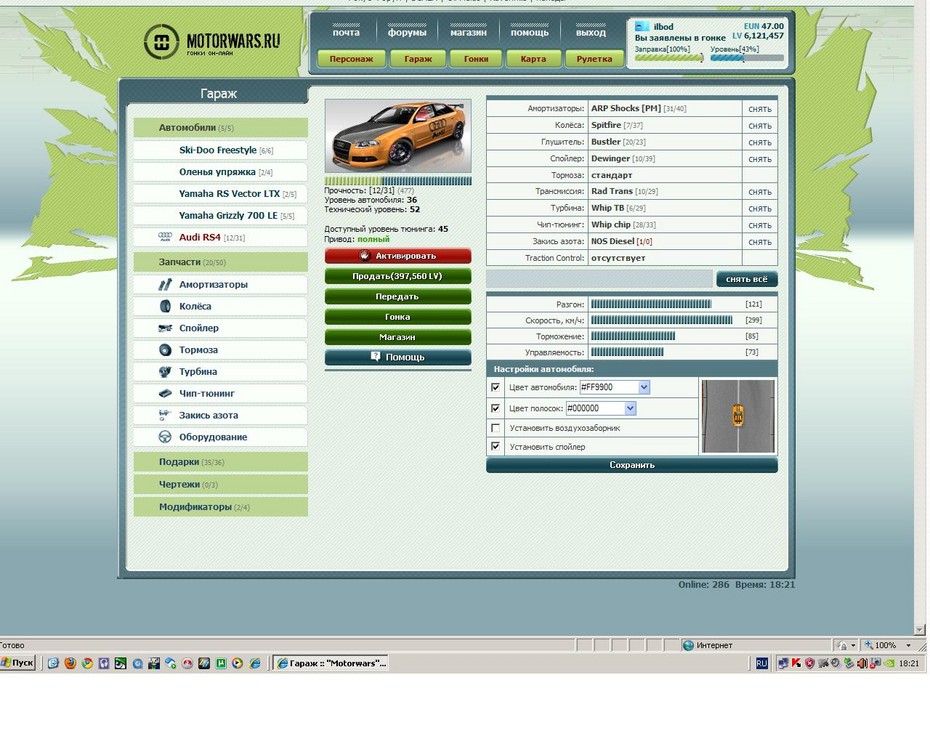Open the Оборудование steering wheel category
Viewport: 930px width, 744px height.
point(220,437)
